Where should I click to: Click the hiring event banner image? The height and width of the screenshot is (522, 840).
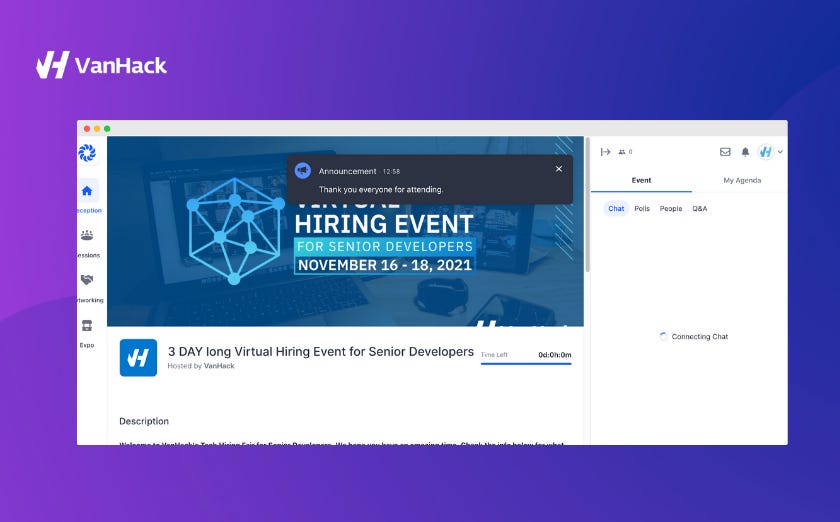click(x=346, y=232)
